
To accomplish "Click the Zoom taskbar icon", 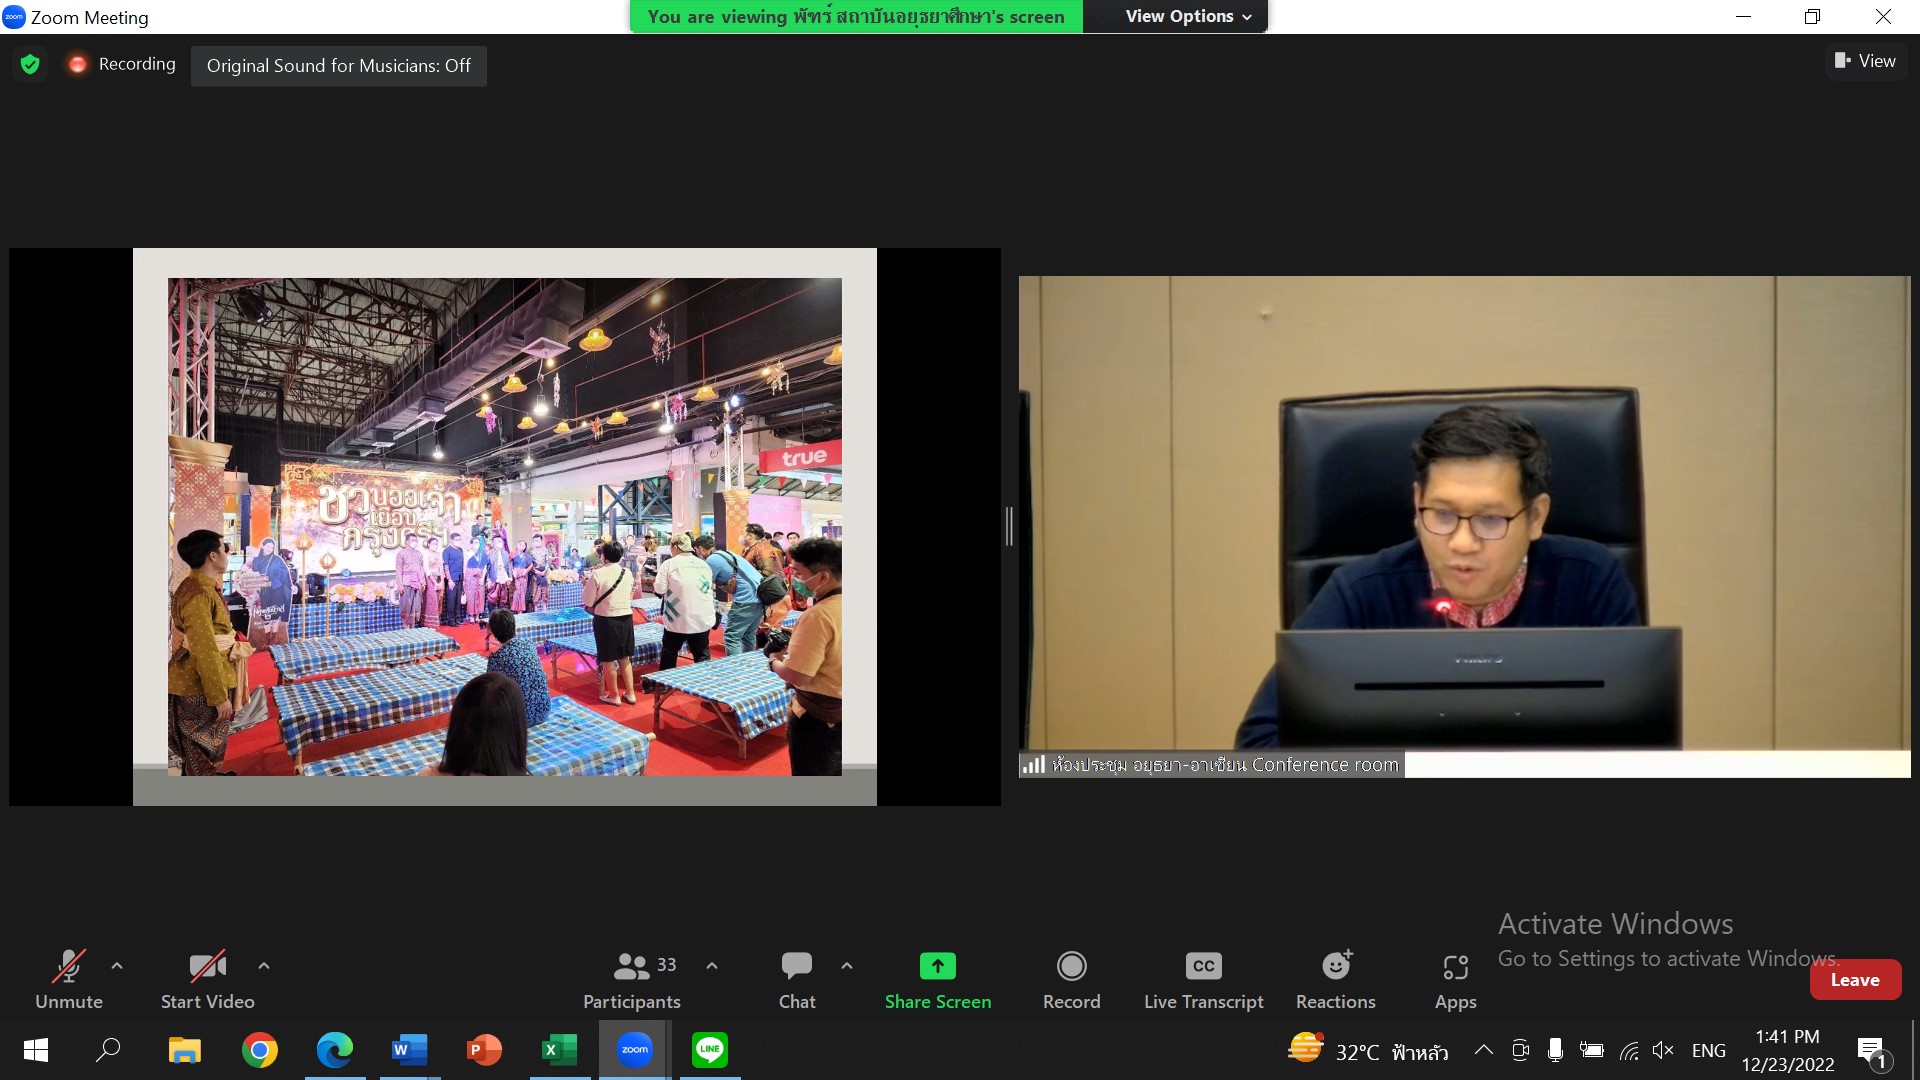I will (x=635, y=1050).
